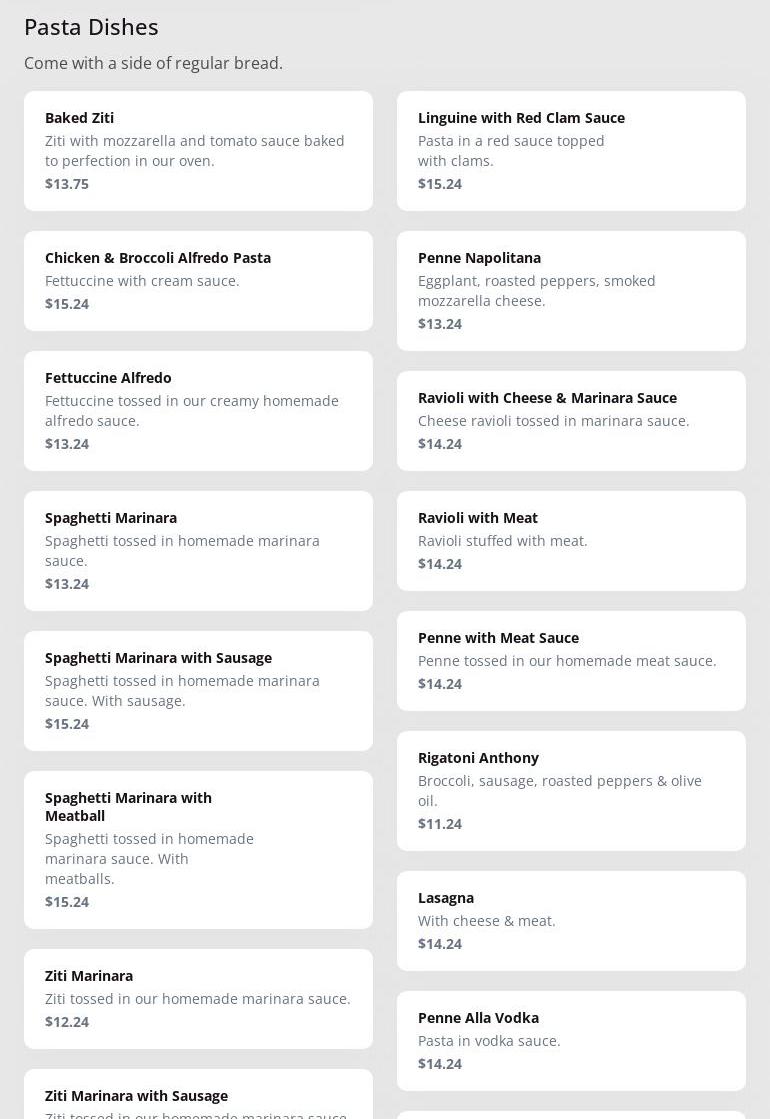770x1119 pixels.
Task: Select Linguine with Red Clam Sauce
Action: (571, 150)
